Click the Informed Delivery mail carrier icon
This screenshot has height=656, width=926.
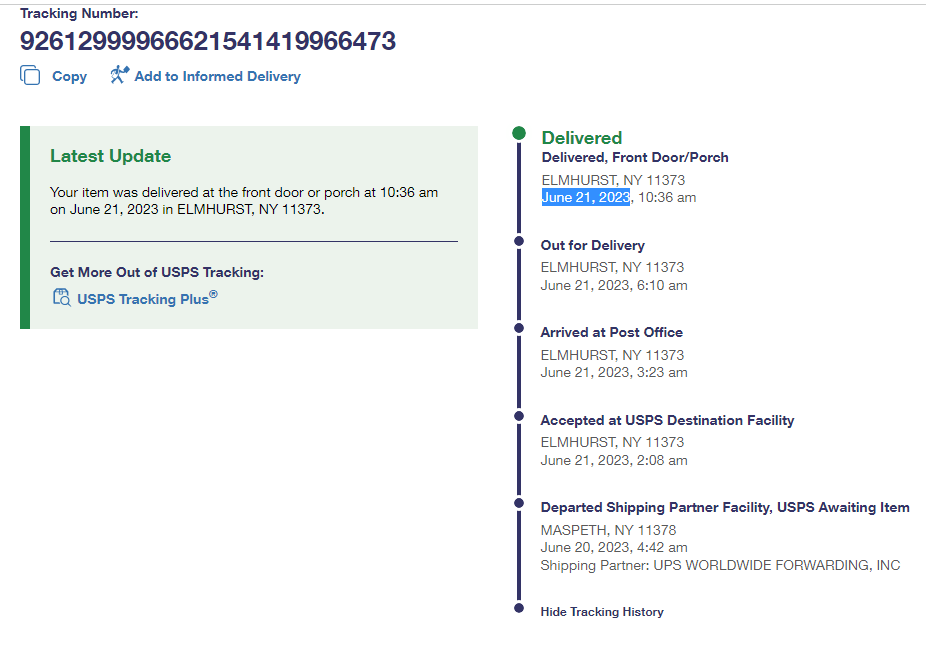click(x=120, y=75)
